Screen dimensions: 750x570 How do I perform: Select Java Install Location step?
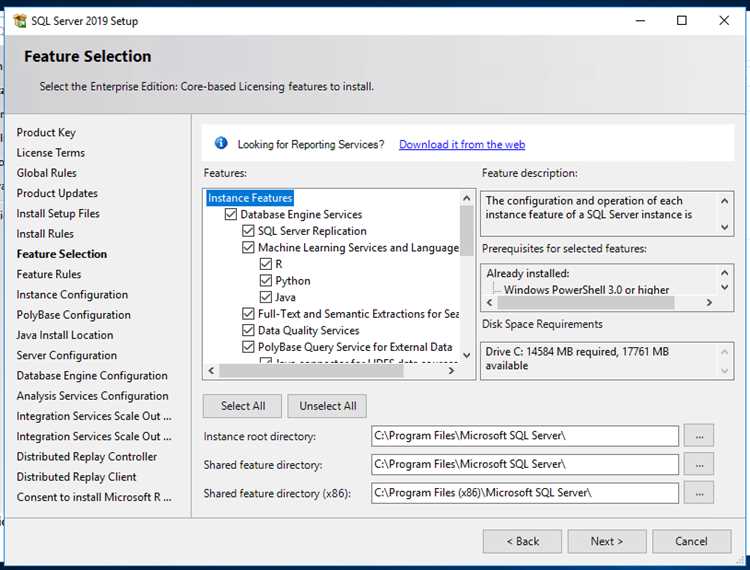coord(65,335)
